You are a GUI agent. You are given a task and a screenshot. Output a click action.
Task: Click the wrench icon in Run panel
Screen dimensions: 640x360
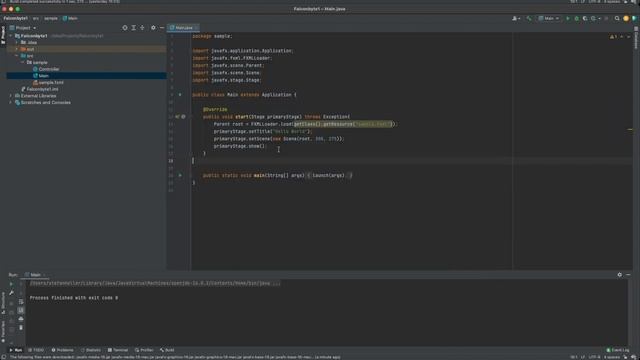tap(11, 293)
